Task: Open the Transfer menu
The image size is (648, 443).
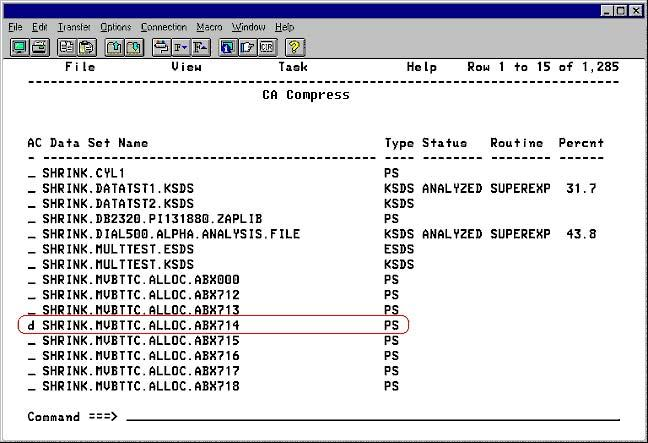Action: [73, 27]
